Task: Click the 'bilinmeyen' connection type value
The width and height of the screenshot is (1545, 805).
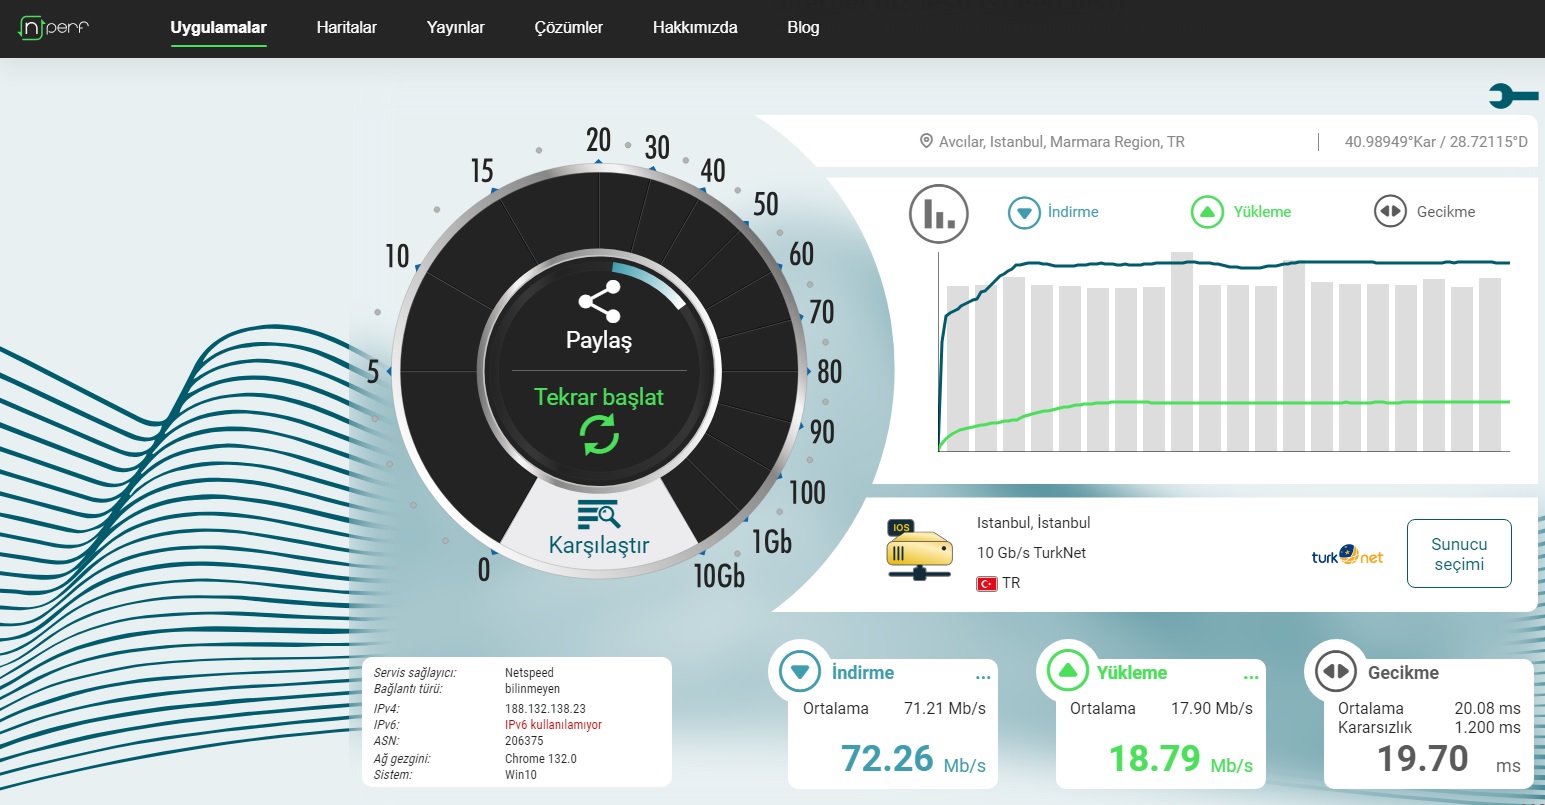Action: click(x=532, y=689)
